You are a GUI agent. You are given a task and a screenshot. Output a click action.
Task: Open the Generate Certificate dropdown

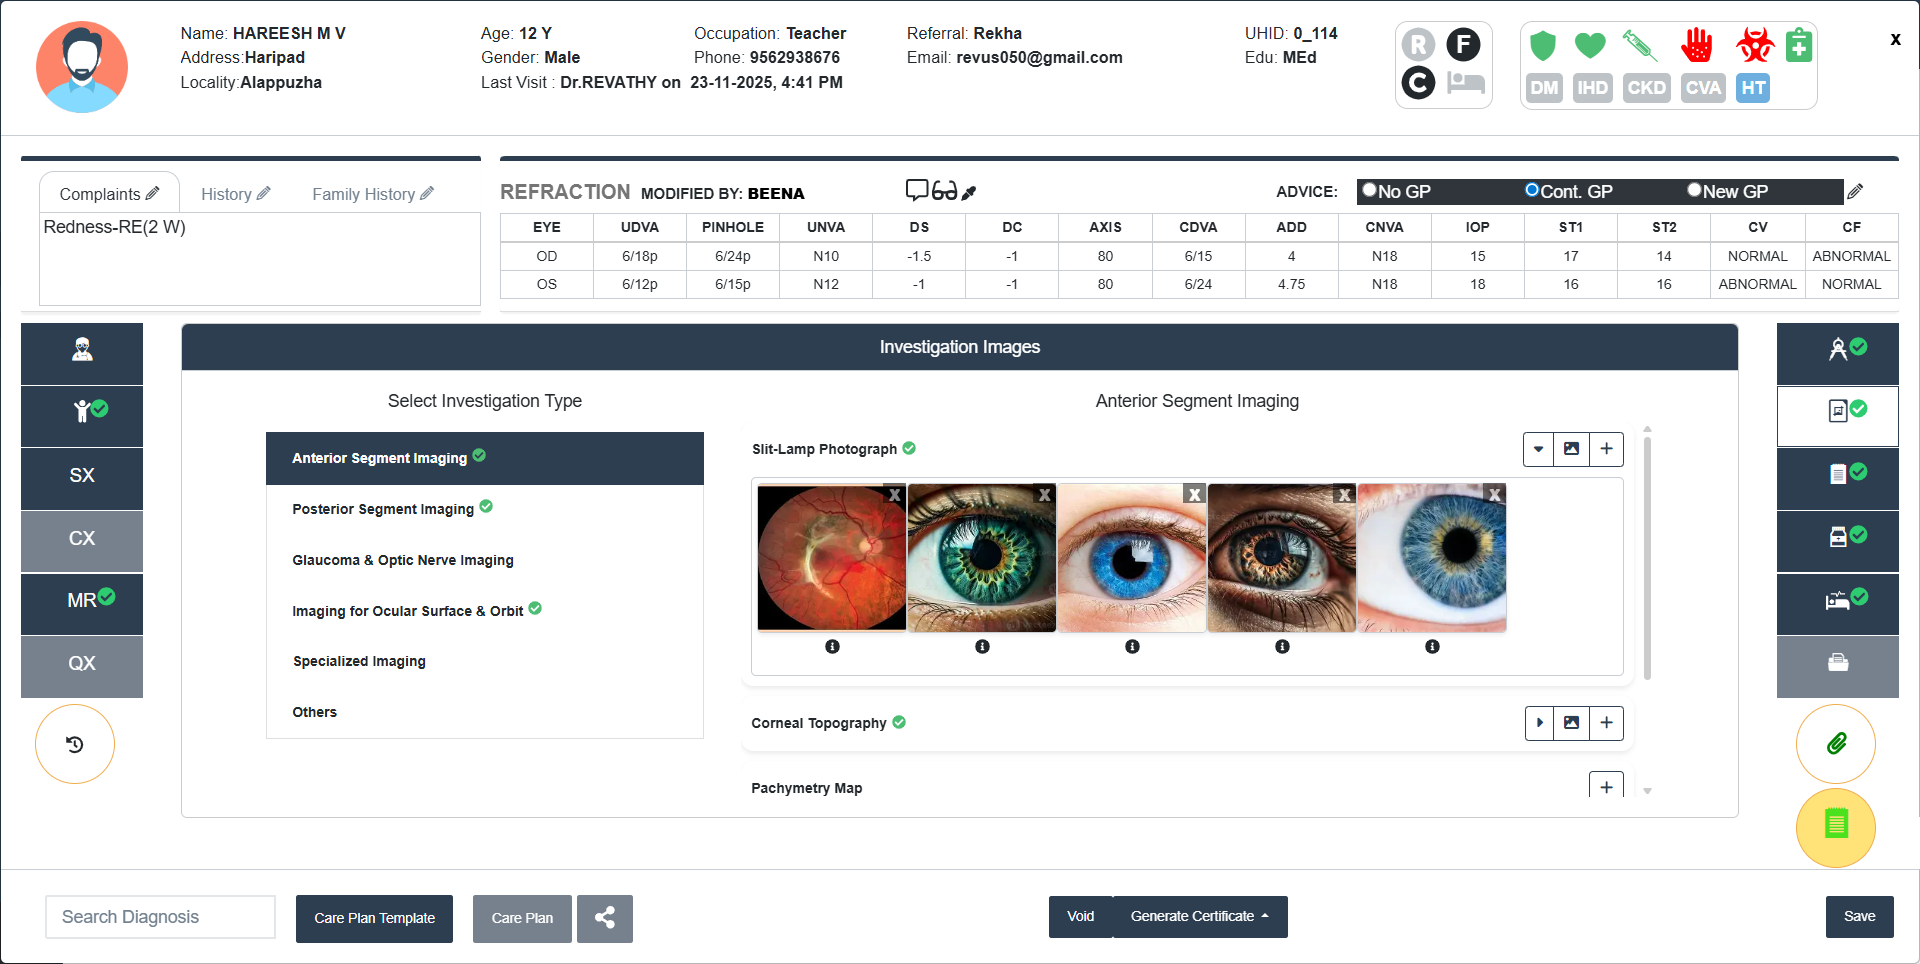(x=1199, y=917)
